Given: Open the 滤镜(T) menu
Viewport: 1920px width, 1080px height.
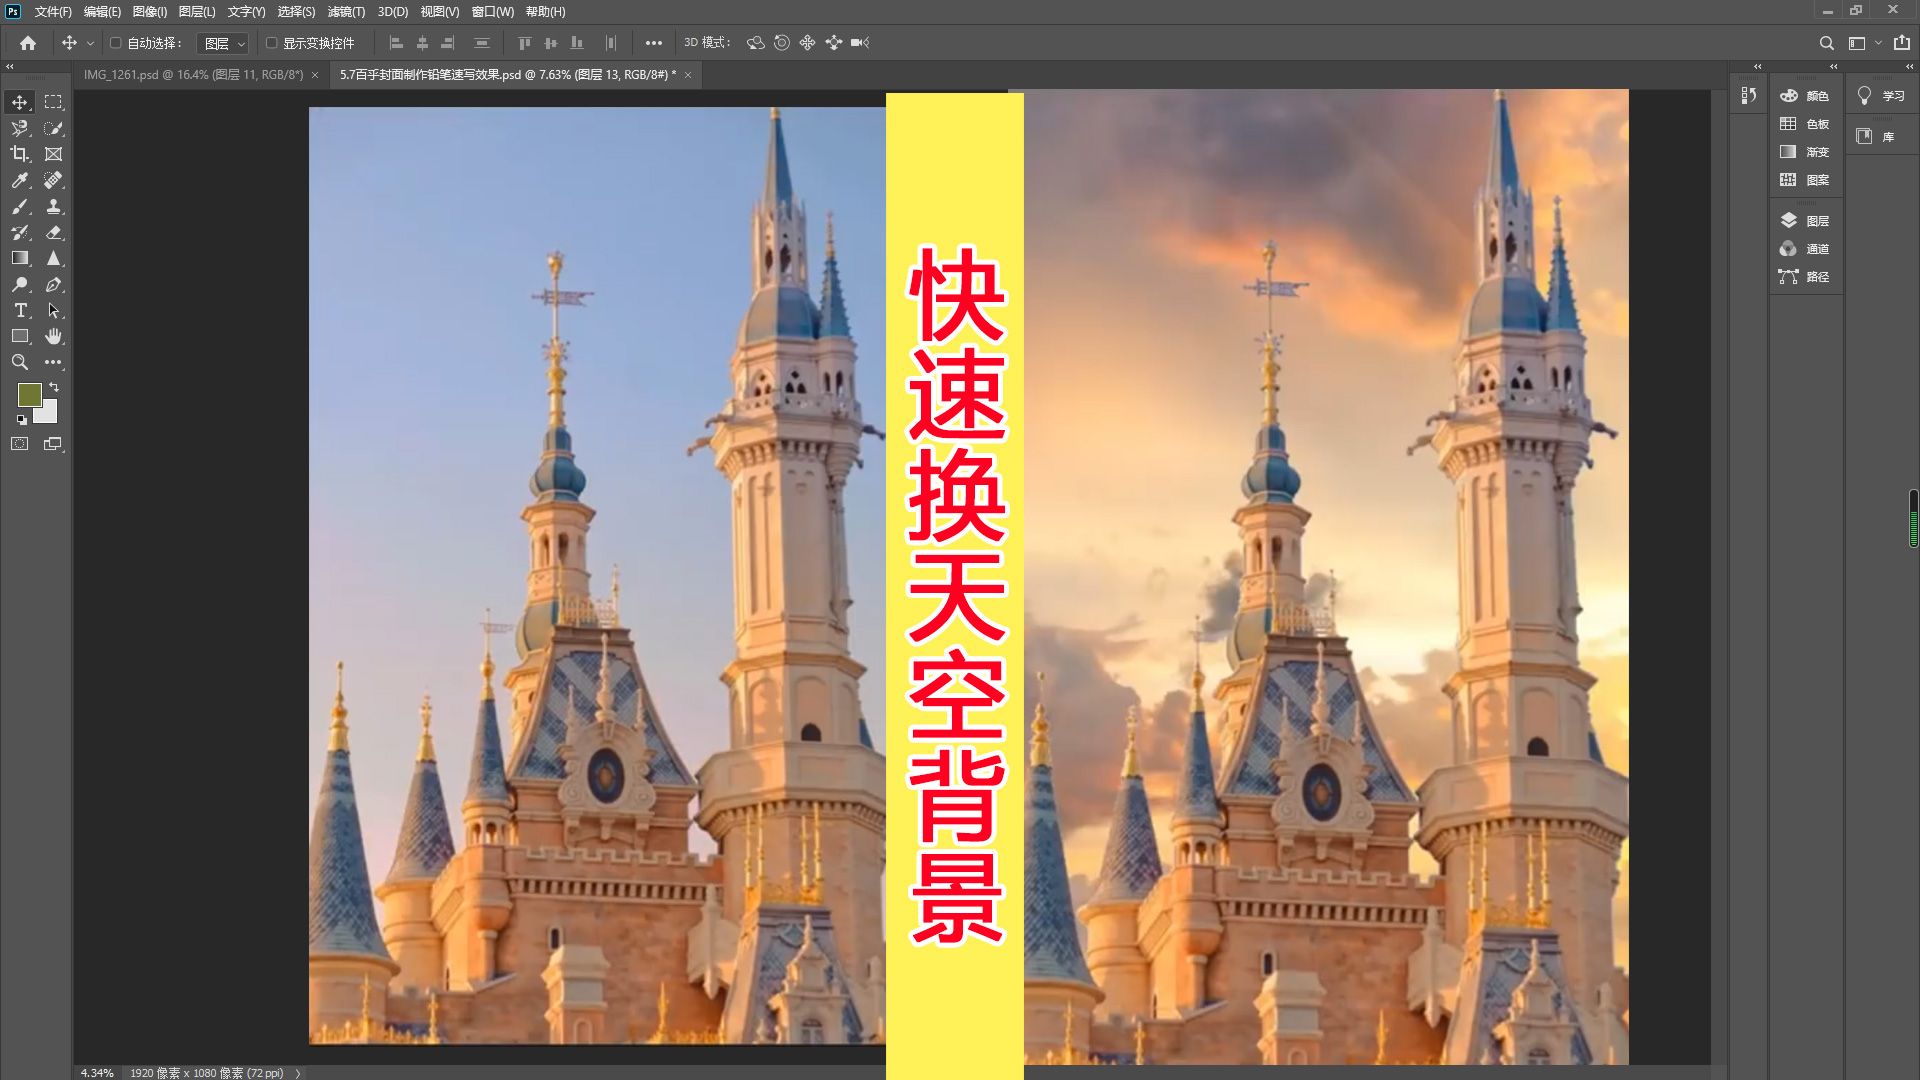Looking at the screenshot, I should [345, 12].
